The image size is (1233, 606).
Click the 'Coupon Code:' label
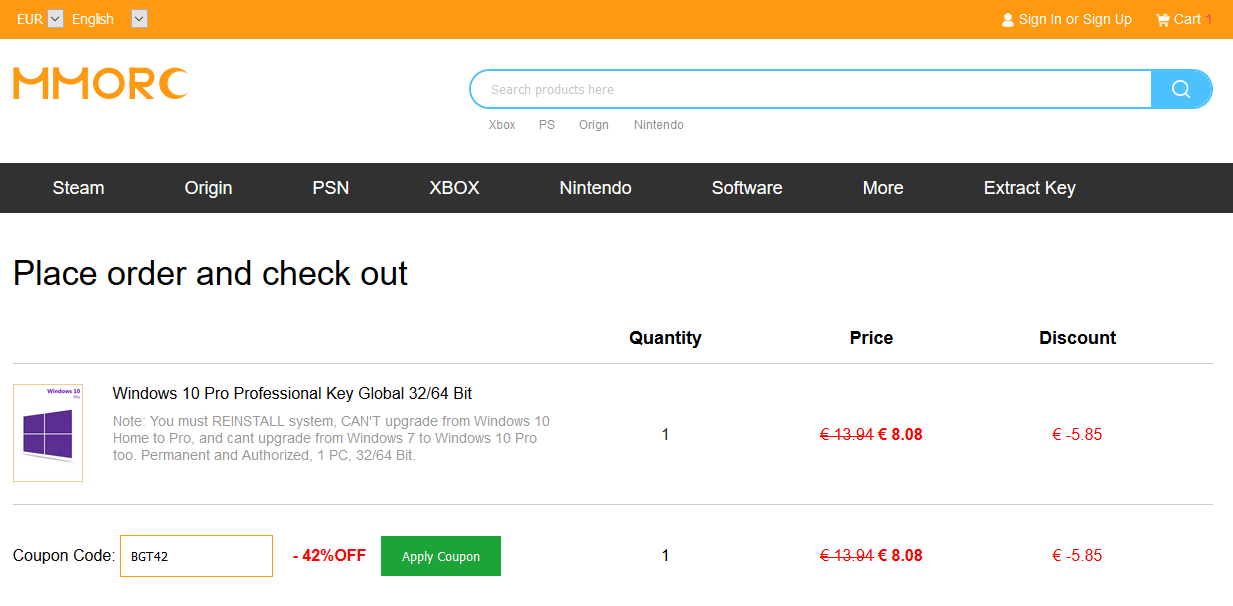click(64, 556)
